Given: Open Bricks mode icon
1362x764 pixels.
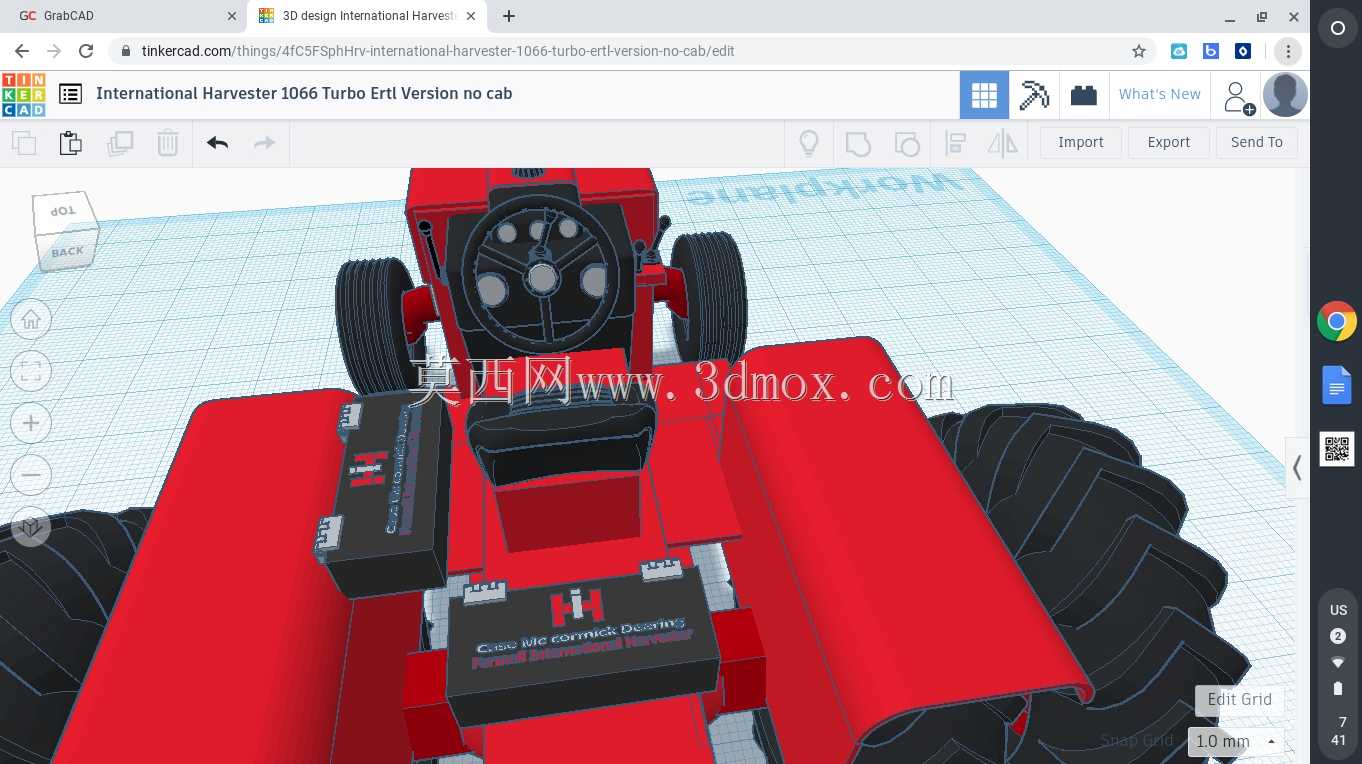Looking at the screenshot, I should [1084, 95].
